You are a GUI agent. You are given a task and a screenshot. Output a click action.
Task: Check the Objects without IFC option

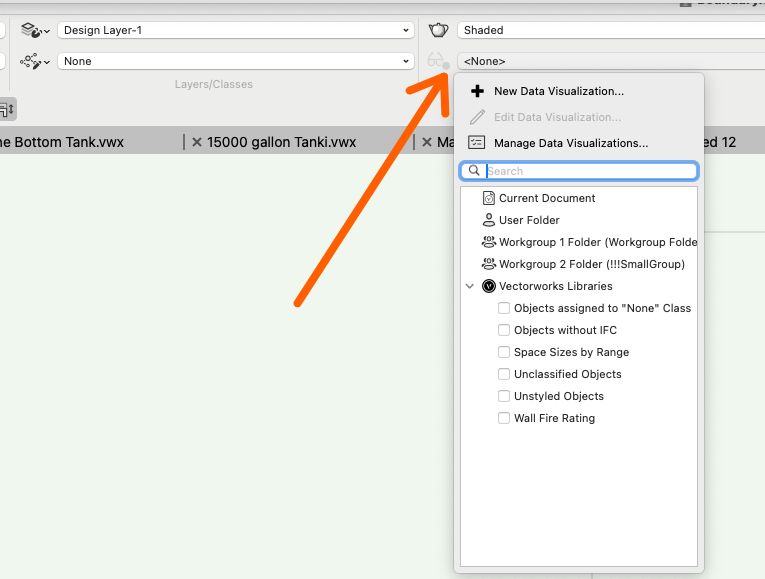[504, 330]
